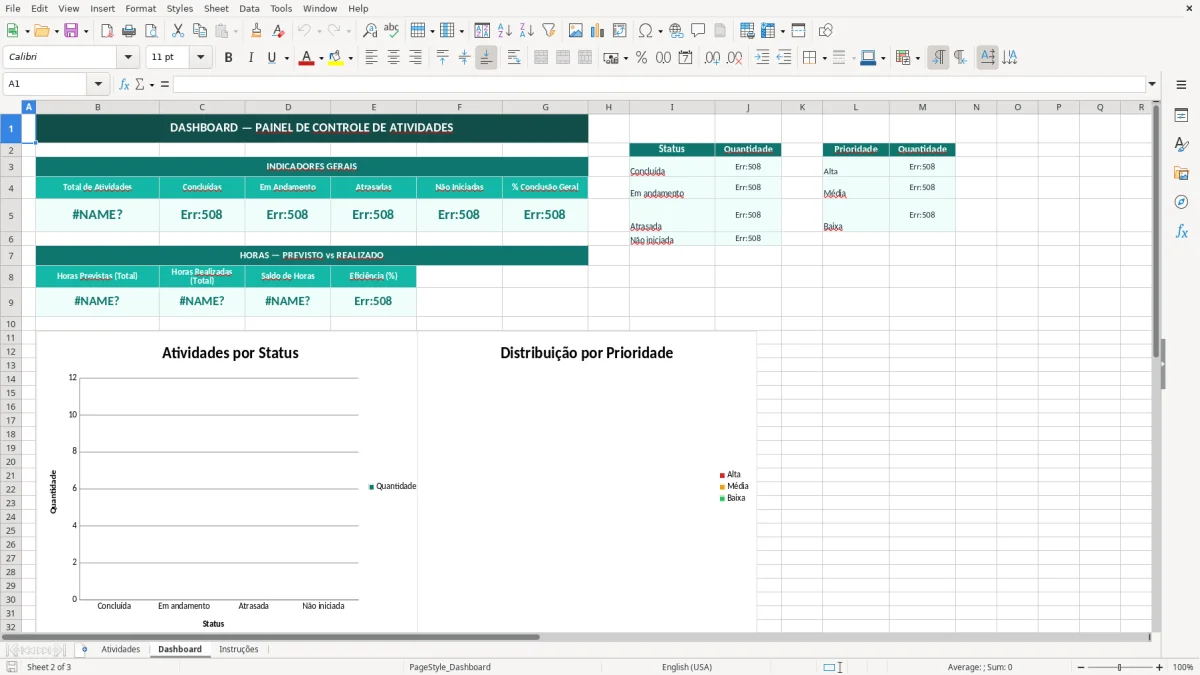This screenshot has height=675, width=1200.
Task: Open the Sheet menu
Action: coord(216,8)
